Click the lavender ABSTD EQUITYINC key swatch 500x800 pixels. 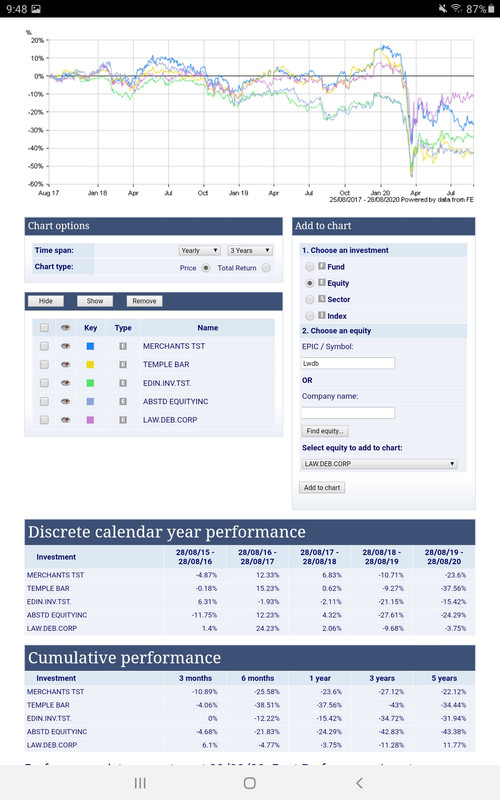(90, 401)
